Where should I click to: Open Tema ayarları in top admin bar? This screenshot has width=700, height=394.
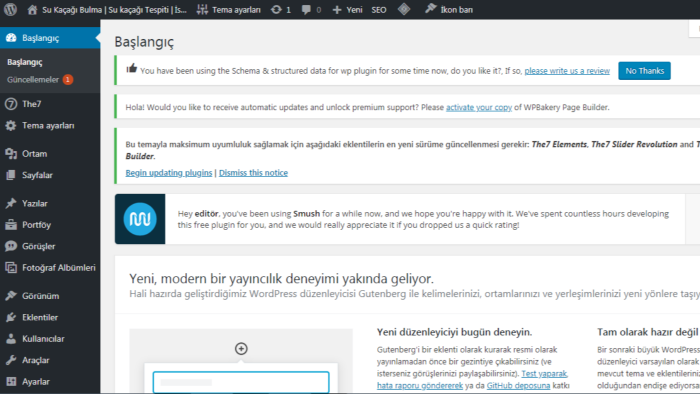[x=229, y=9]
